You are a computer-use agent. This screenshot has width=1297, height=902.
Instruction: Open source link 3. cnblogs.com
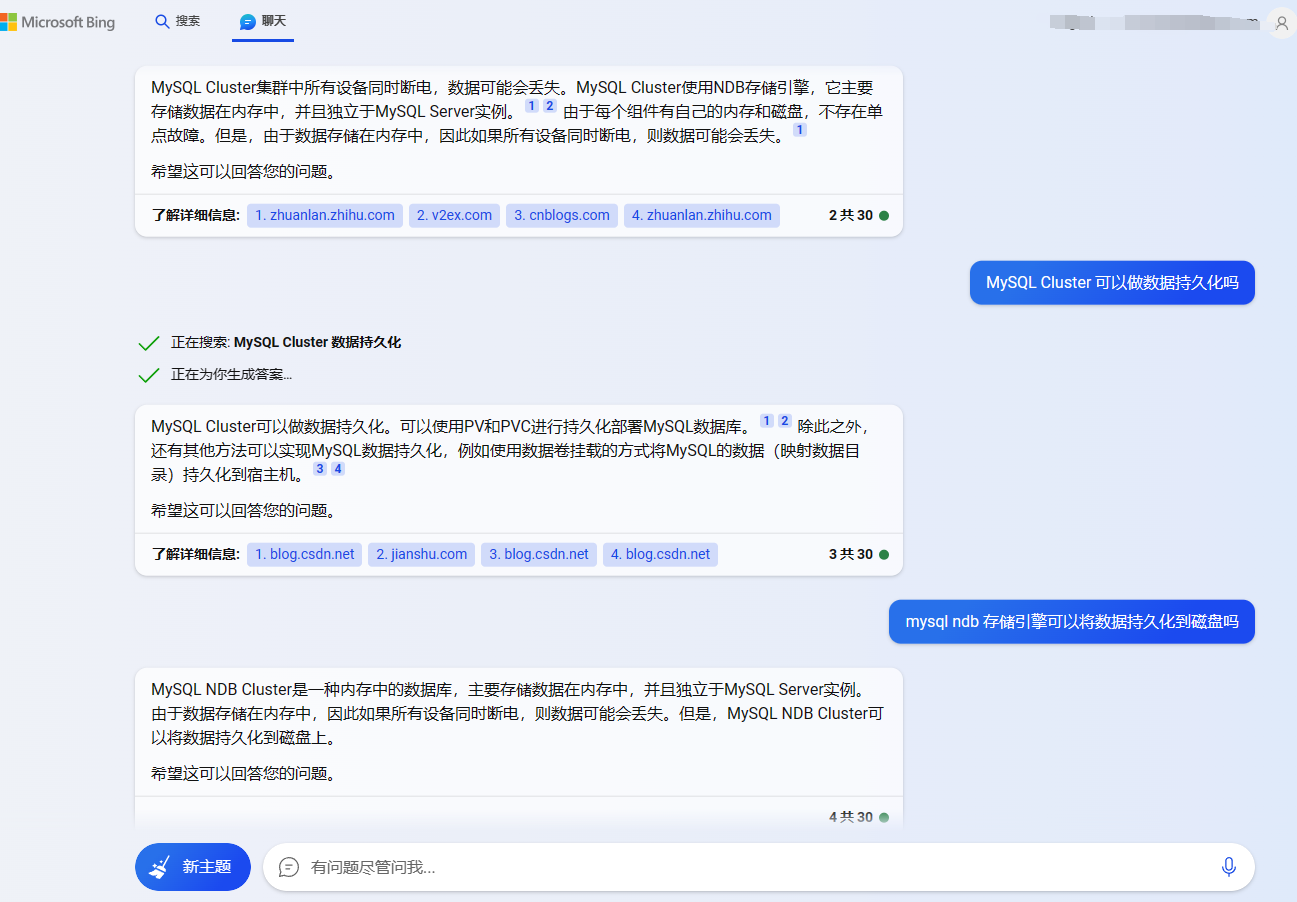(x=562, y=215)
